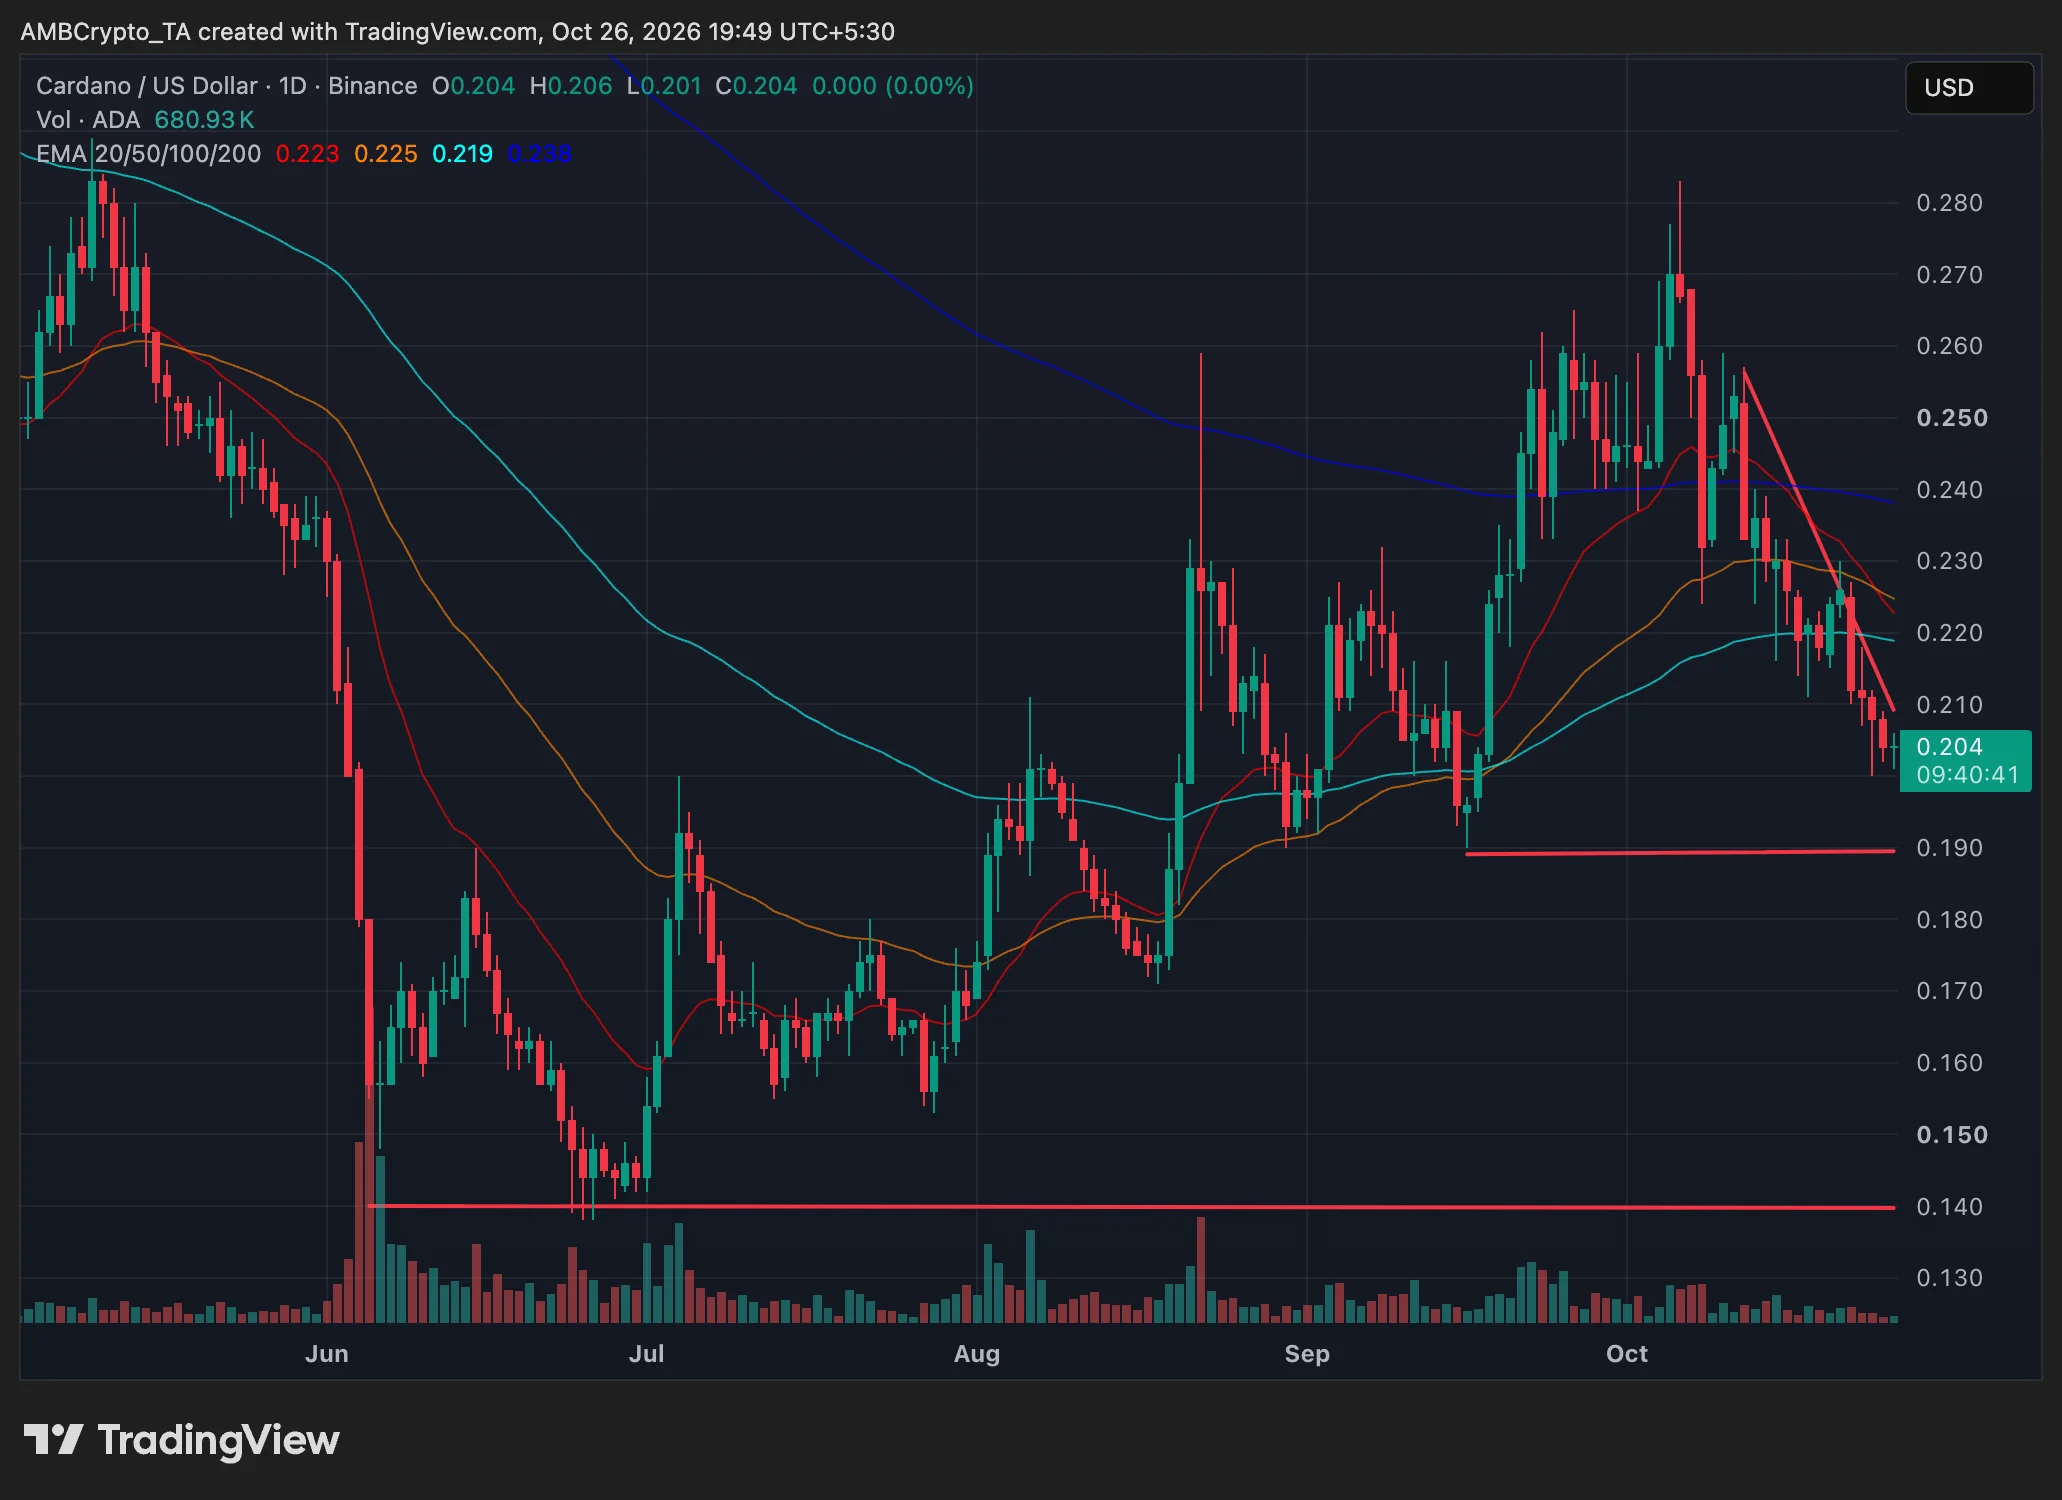Click the EMA value 0.225 in orange
Image resolution: width=2062 pixels, height=1500 pixels.
pos(385,154)
